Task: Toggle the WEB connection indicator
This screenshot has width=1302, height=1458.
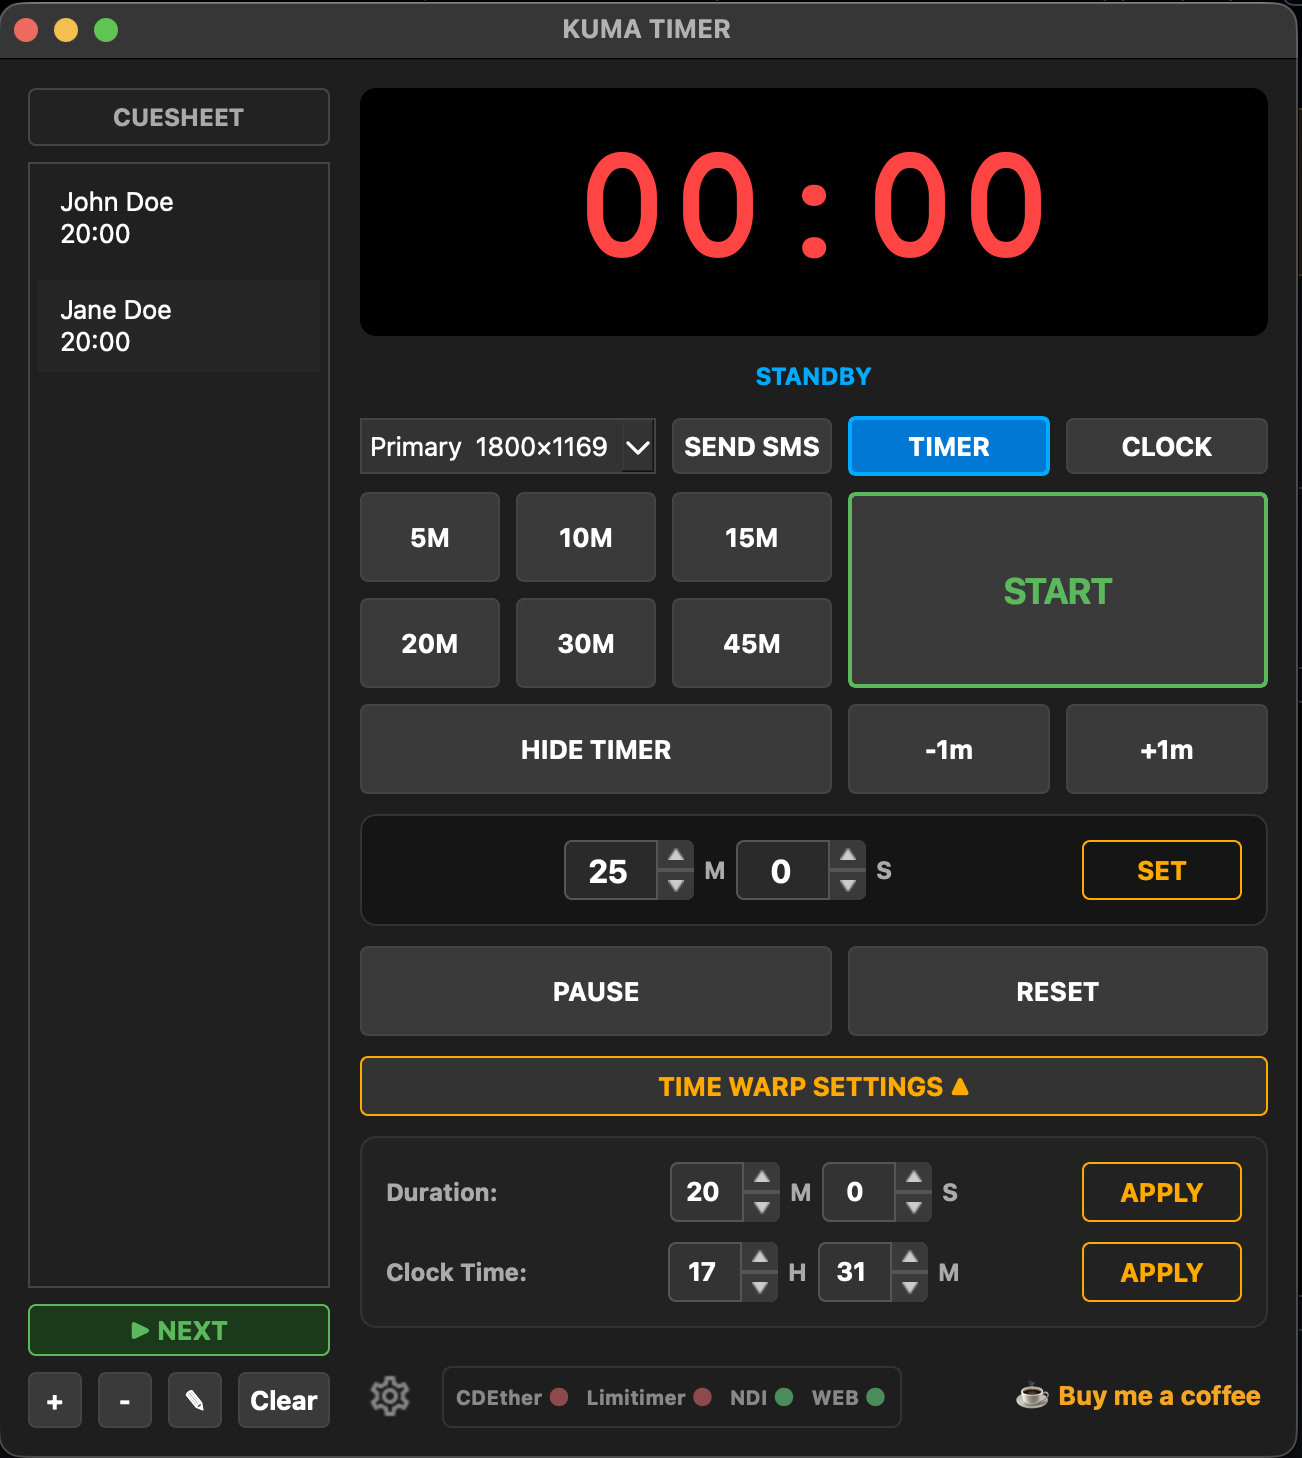Action: [876, 1397]
